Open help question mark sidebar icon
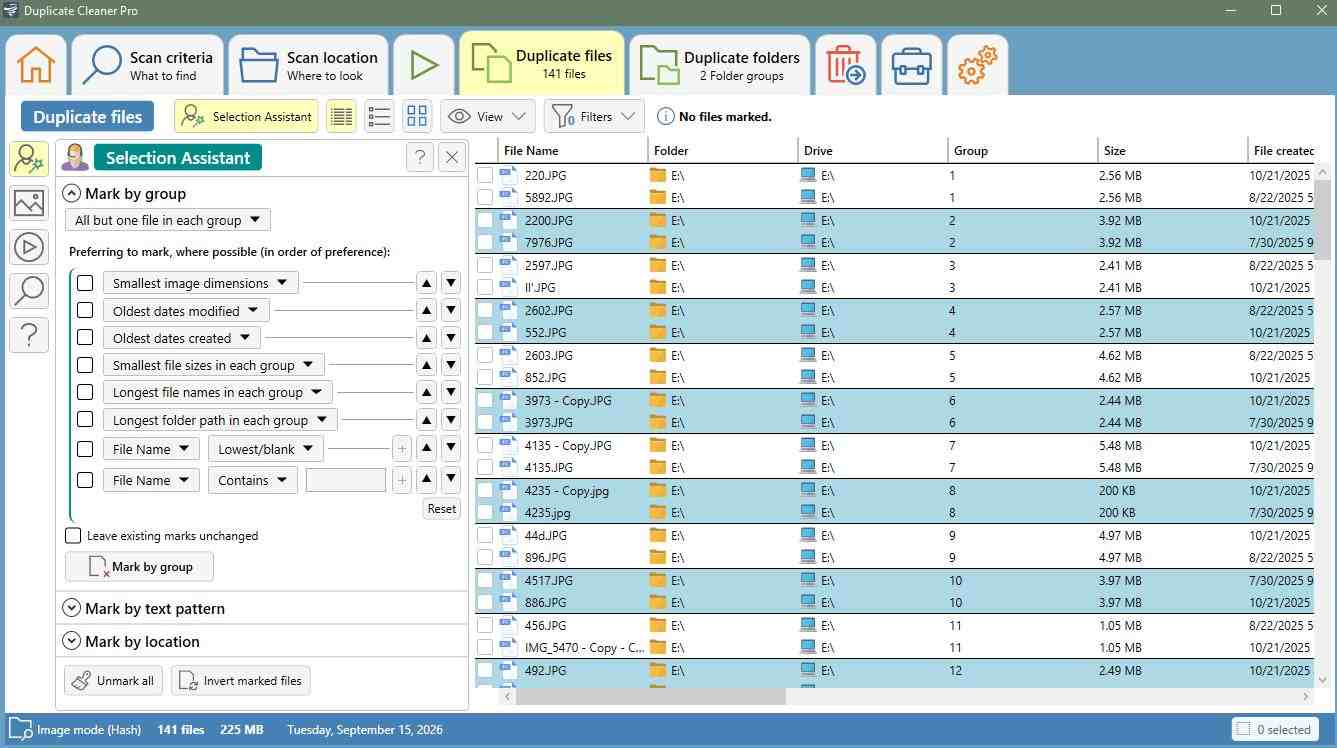 point(29,335)
